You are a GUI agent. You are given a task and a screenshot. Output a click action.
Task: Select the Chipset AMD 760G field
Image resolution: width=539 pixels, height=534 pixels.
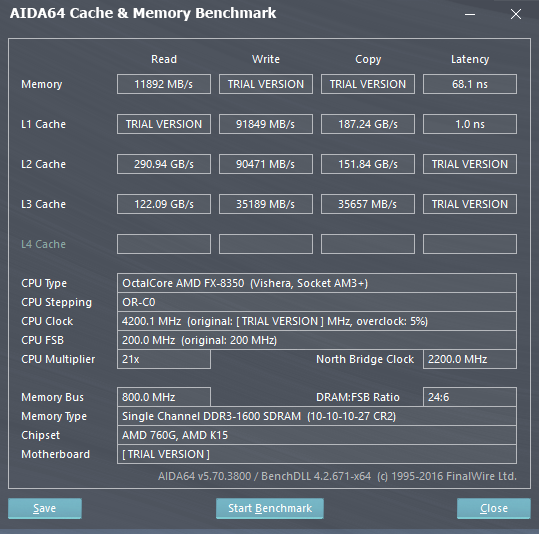tap(317, 435)
